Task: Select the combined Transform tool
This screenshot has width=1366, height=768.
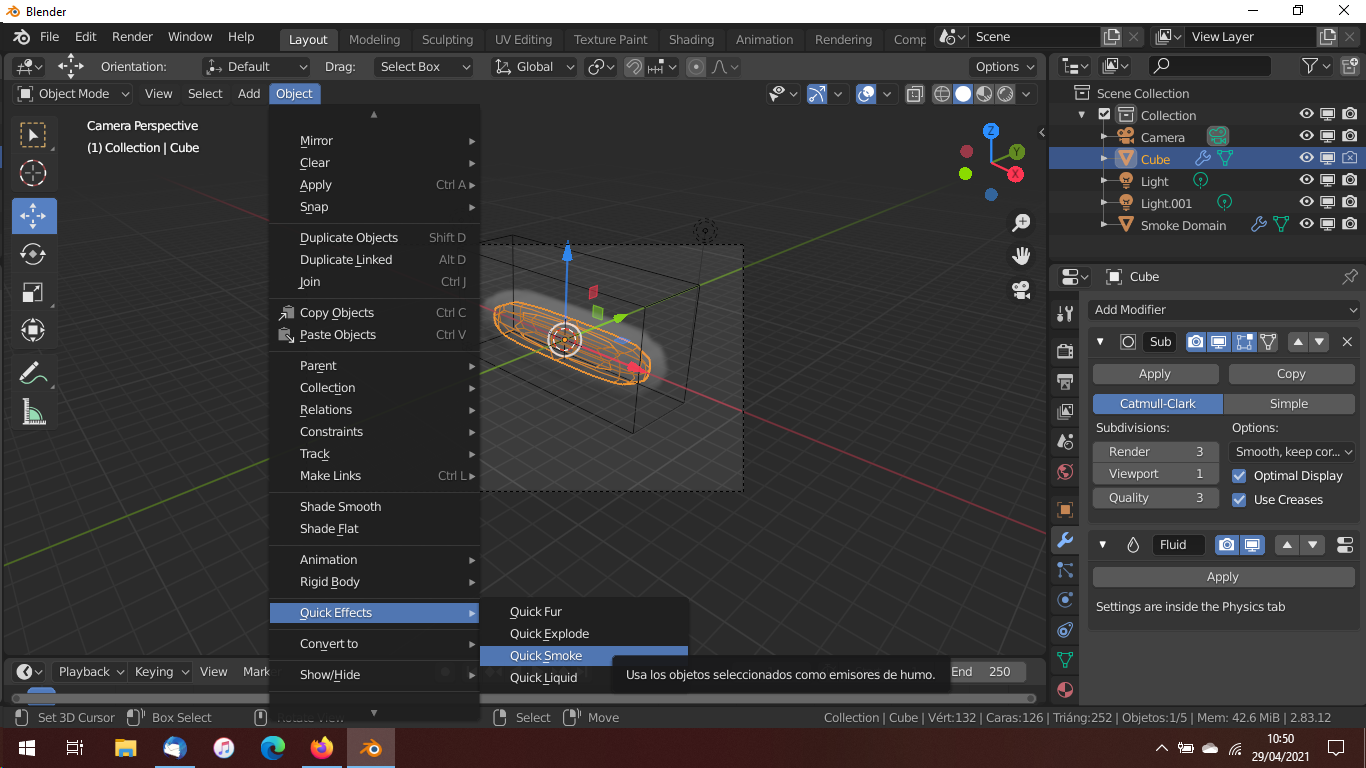Action: tap(33, 330)
